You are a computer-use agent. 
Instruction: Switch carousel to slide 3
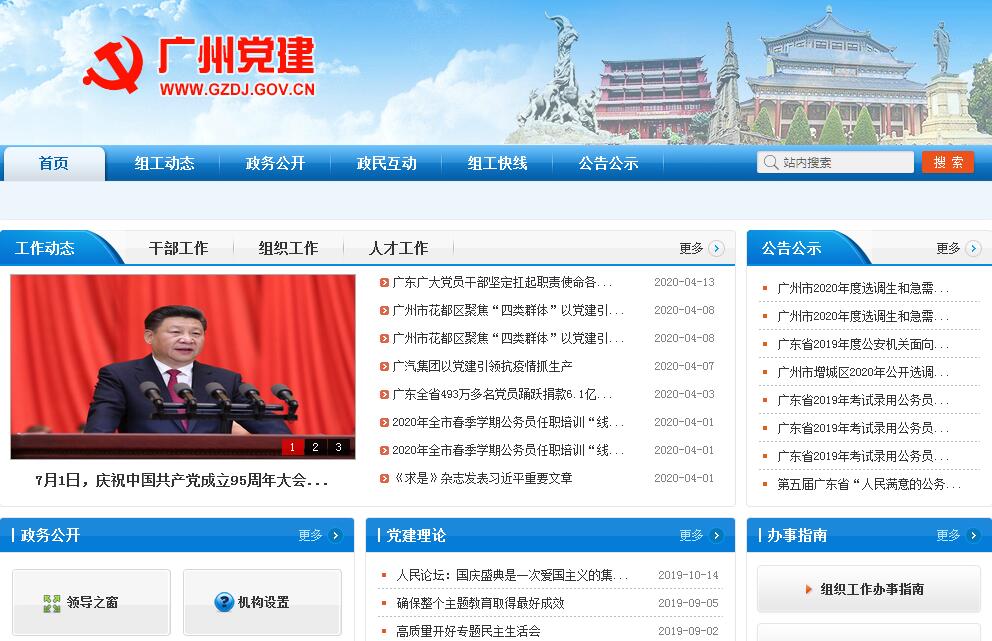click(x=338, y=447)
